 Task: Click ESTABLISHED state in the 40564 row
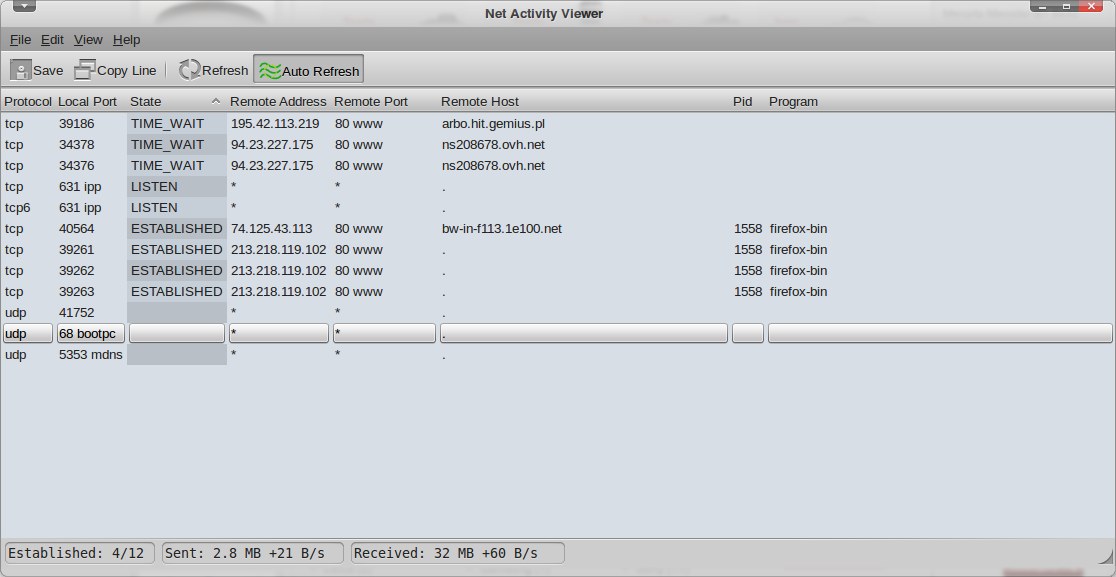pyautogui.click(x=177, y=228)
